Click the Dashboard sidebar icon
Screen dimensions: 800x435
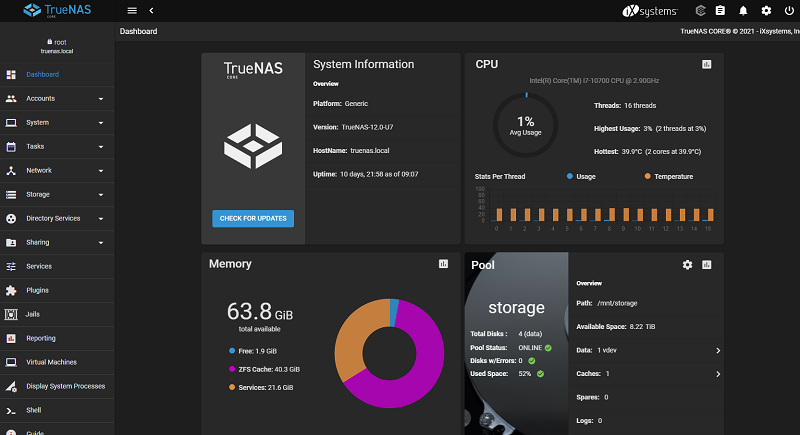tap(11, 74)
